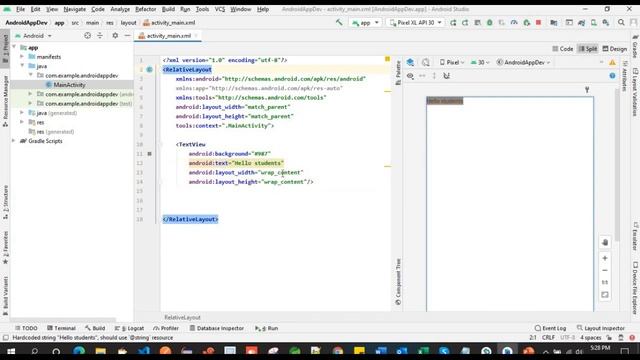Open the Profiler tool window
The image size is (640, 360).
pos(166,328)
